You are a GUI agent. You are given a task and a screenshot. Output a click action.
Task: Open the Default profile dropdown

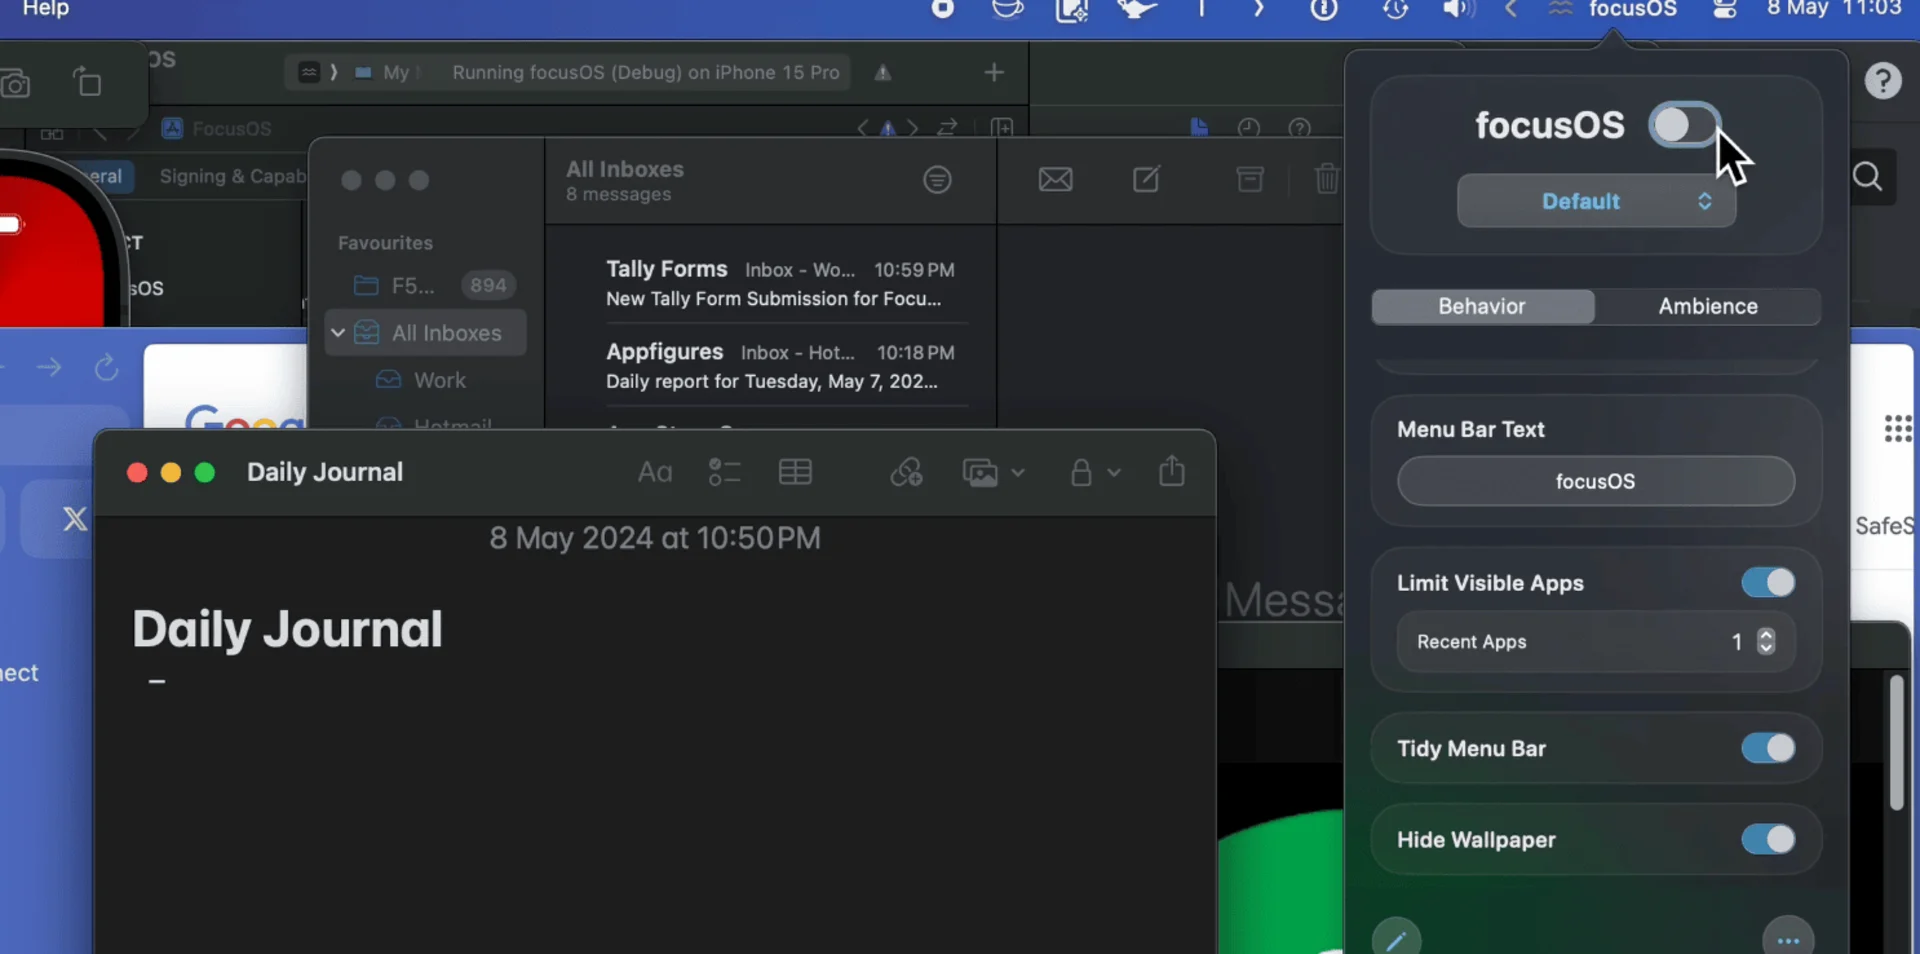tap(1596, 201)
